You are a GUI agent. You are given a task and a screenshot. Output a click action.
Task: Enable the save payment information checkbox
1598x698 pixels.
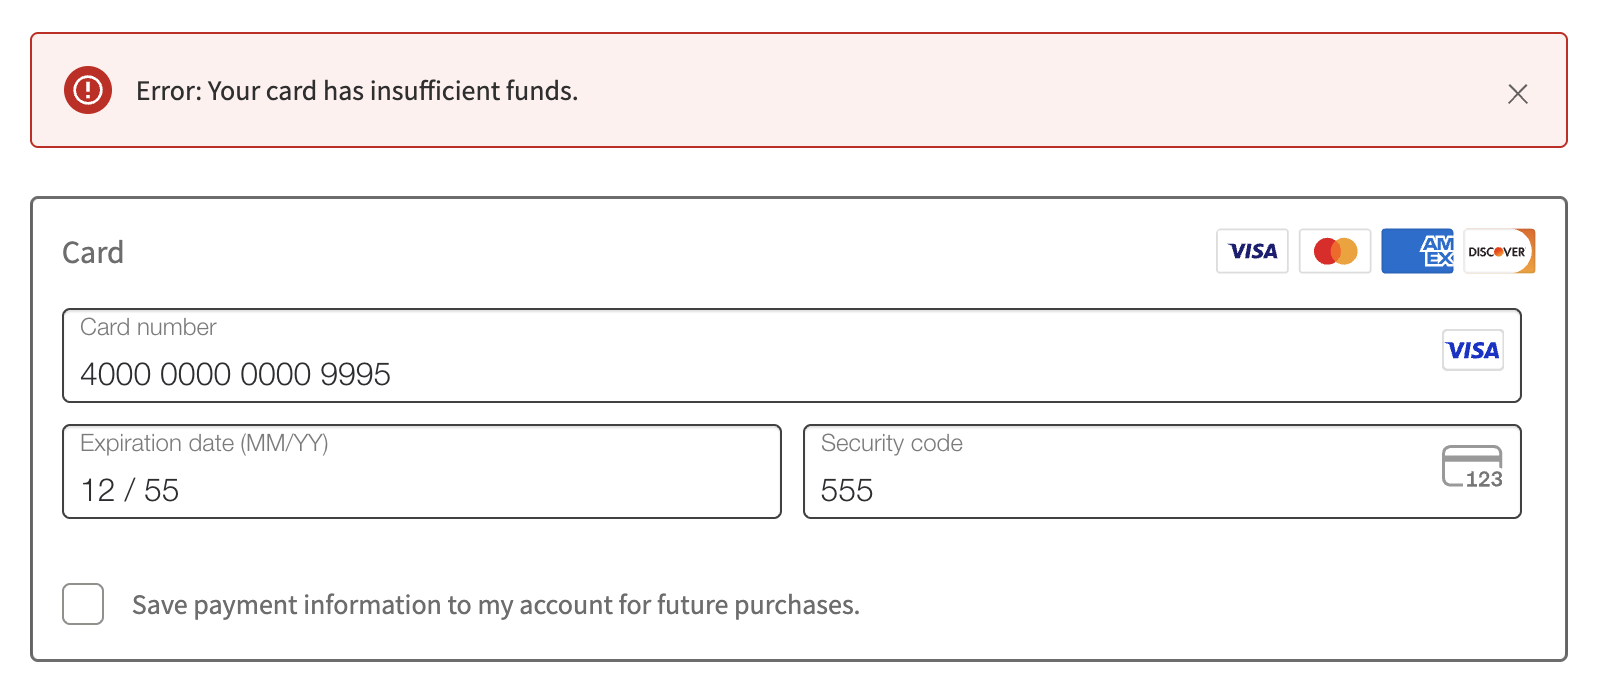83,604
